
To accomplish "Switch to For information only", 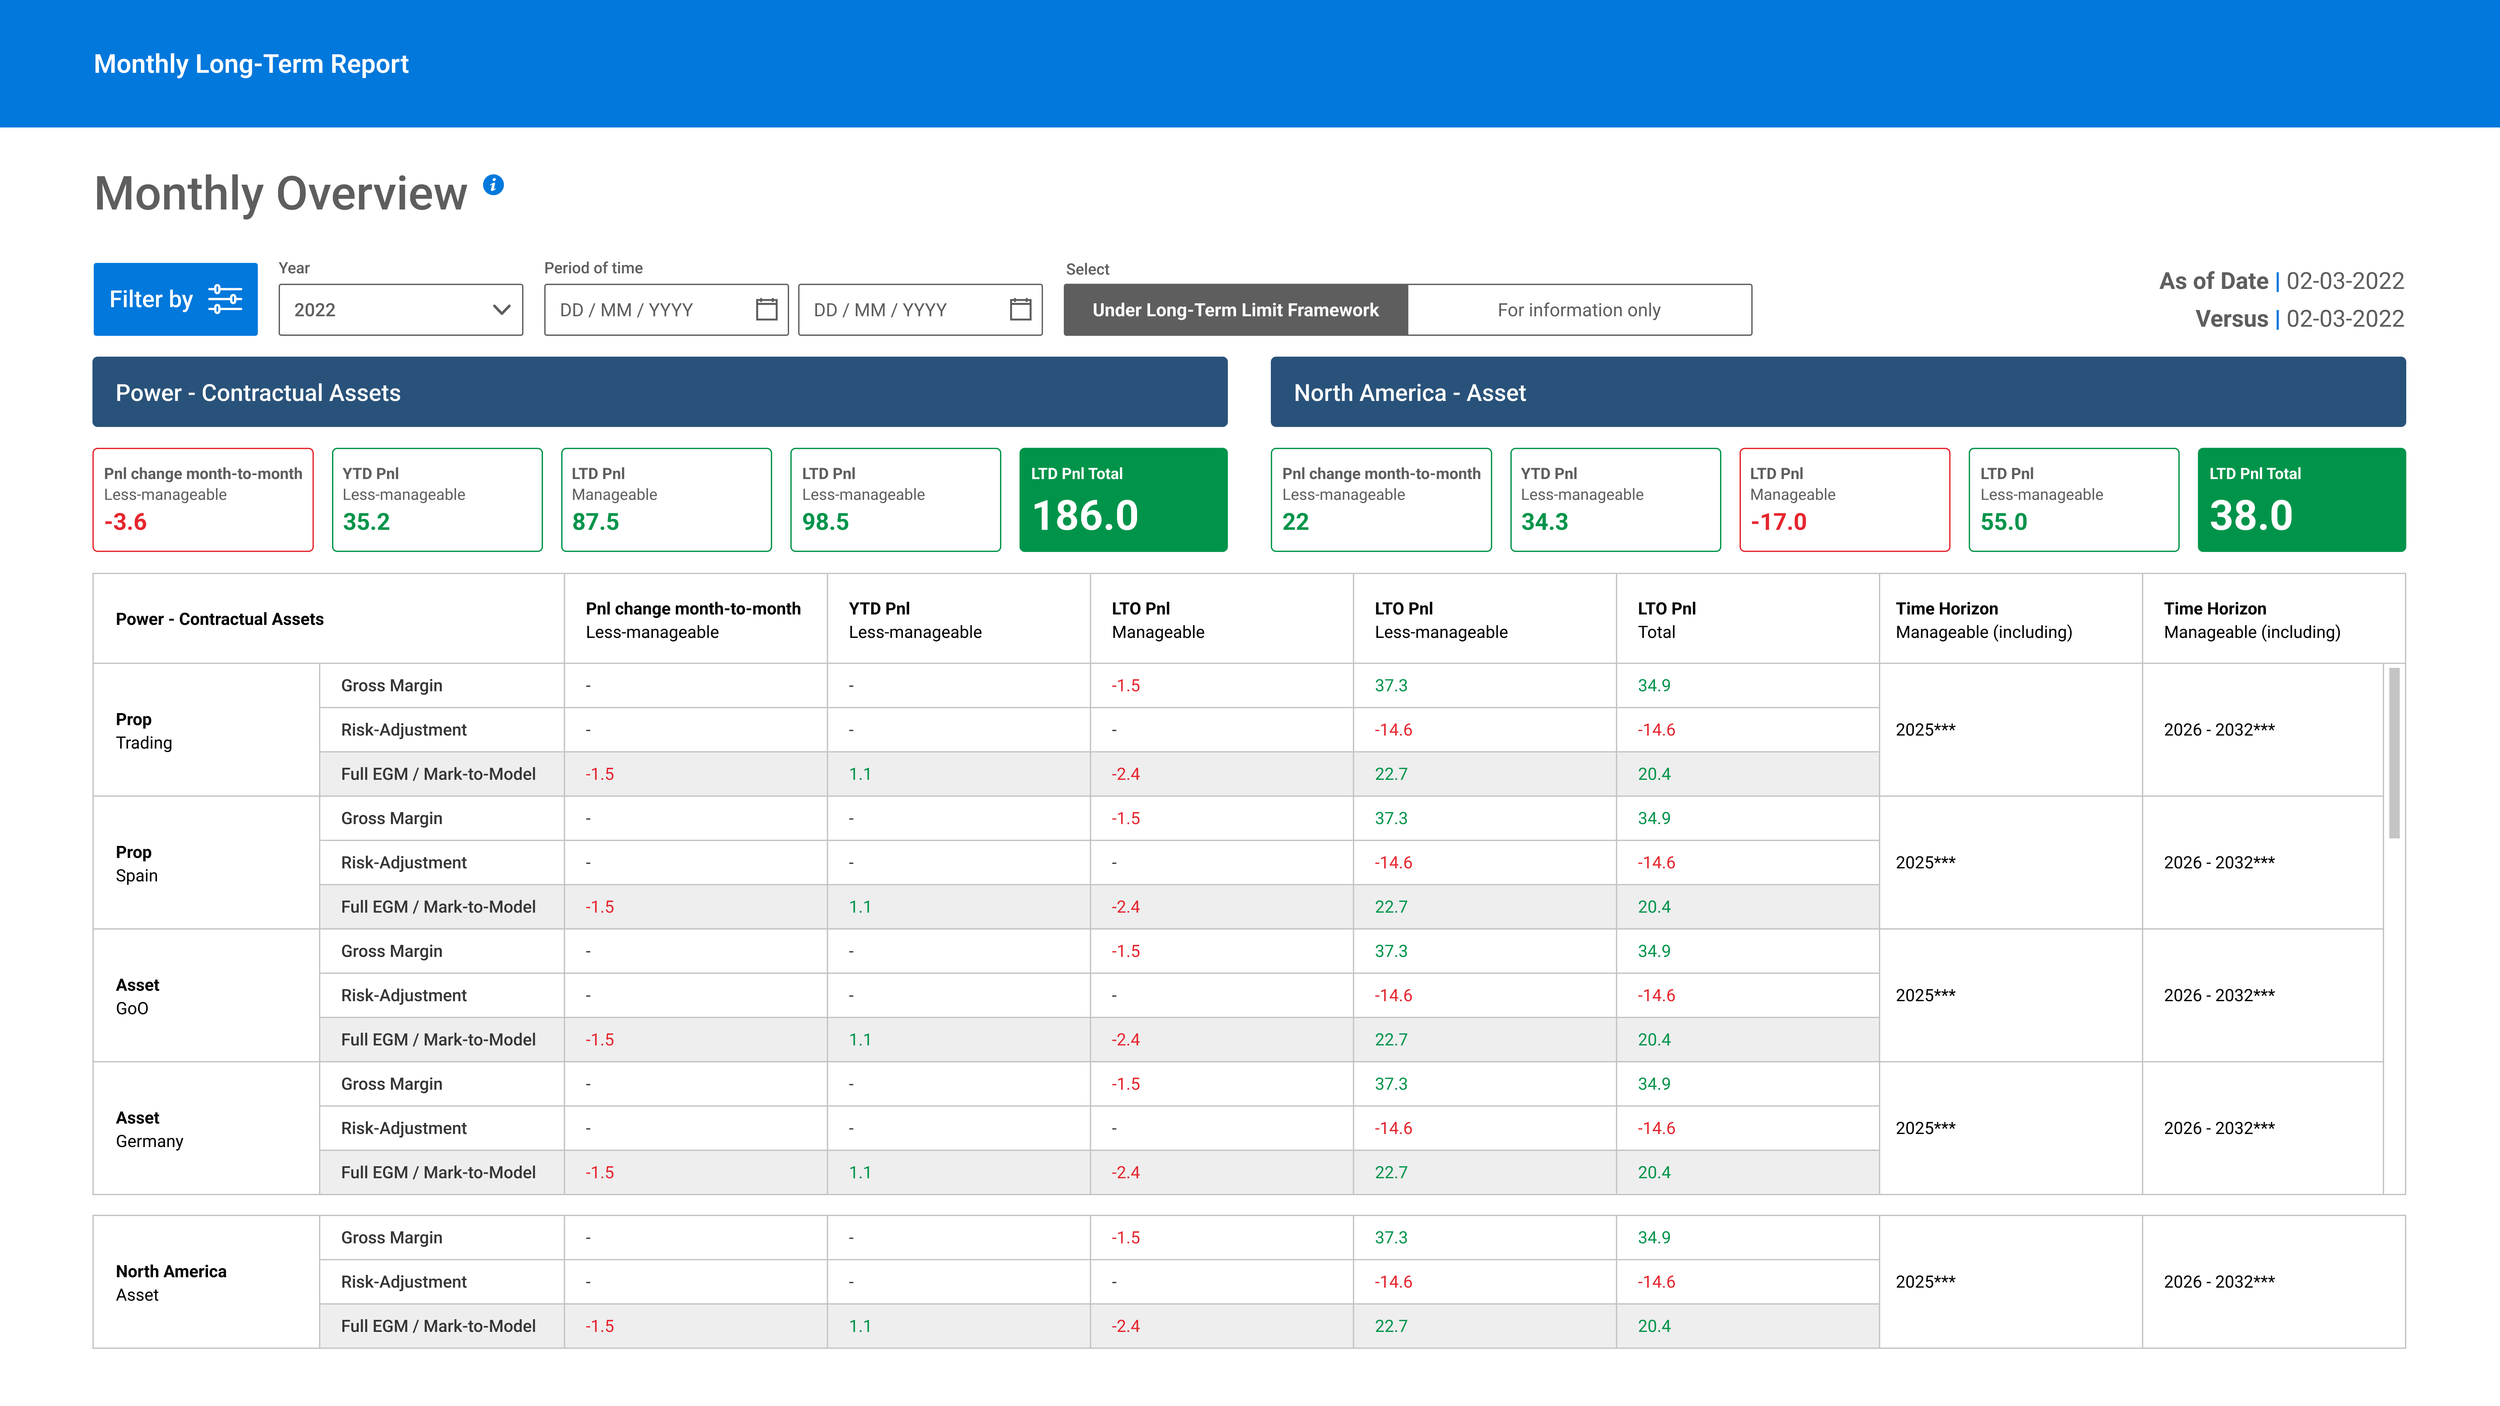I will click(x=1578, y=310).
